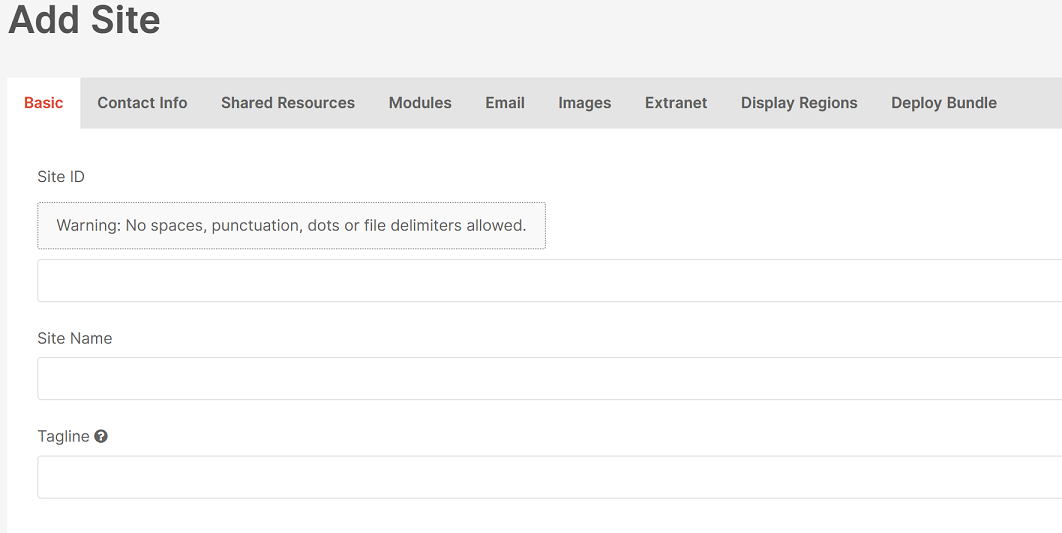Screen dimensions: 1062x533
Task: Click empty tab strip after Deploy Bundle
Action: (1038, 103)
